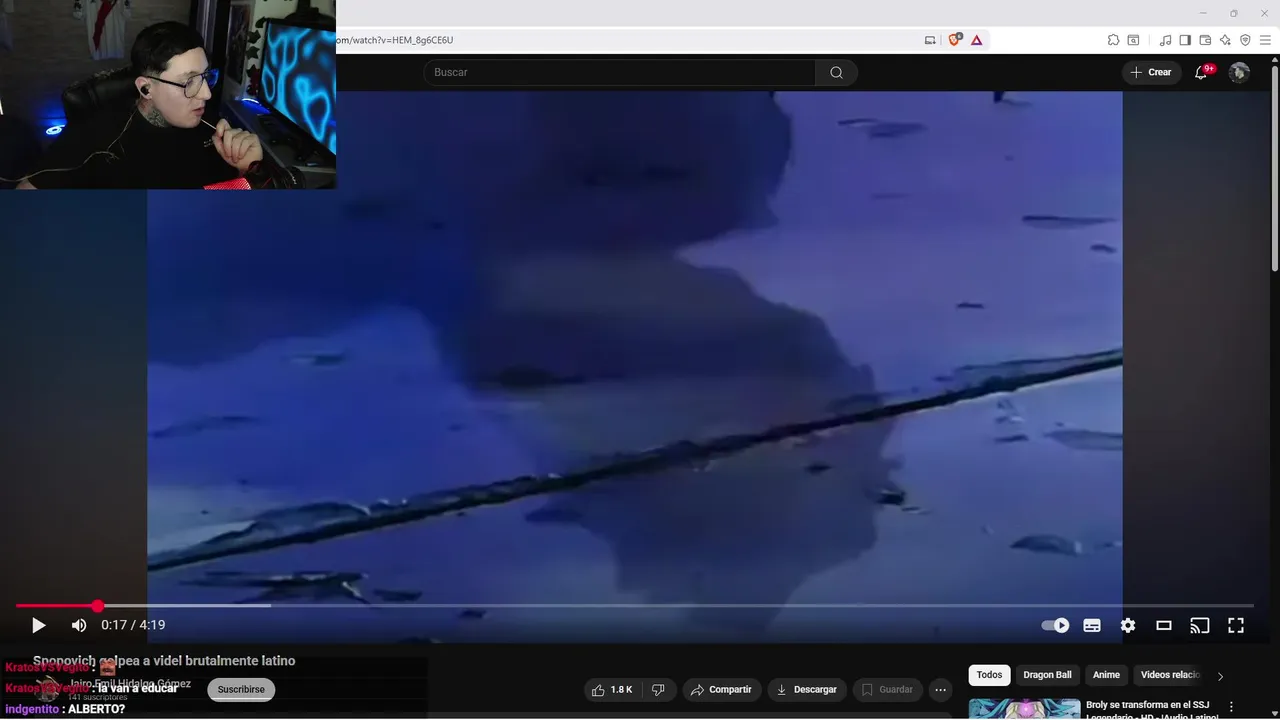Toggle the autoplay switch in player

[x=1055, y=625]
